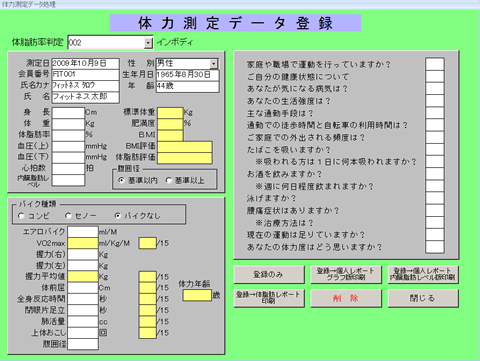Click the 閉じる button
480x361 pixels.
423,298
